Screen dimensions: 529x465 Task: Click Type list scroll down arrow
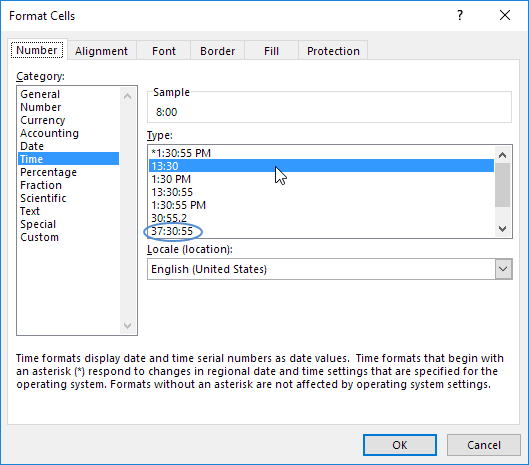(502, 229)
